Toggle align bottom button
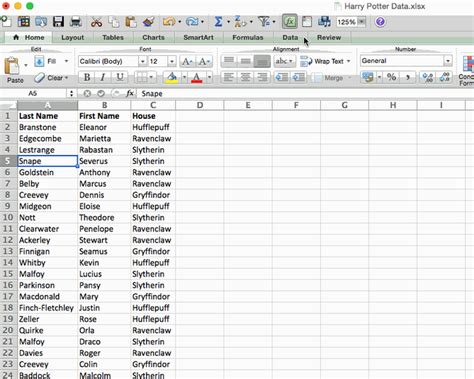Image resolution: width=474 pixels, height=379 pixels. coord(262,61)
